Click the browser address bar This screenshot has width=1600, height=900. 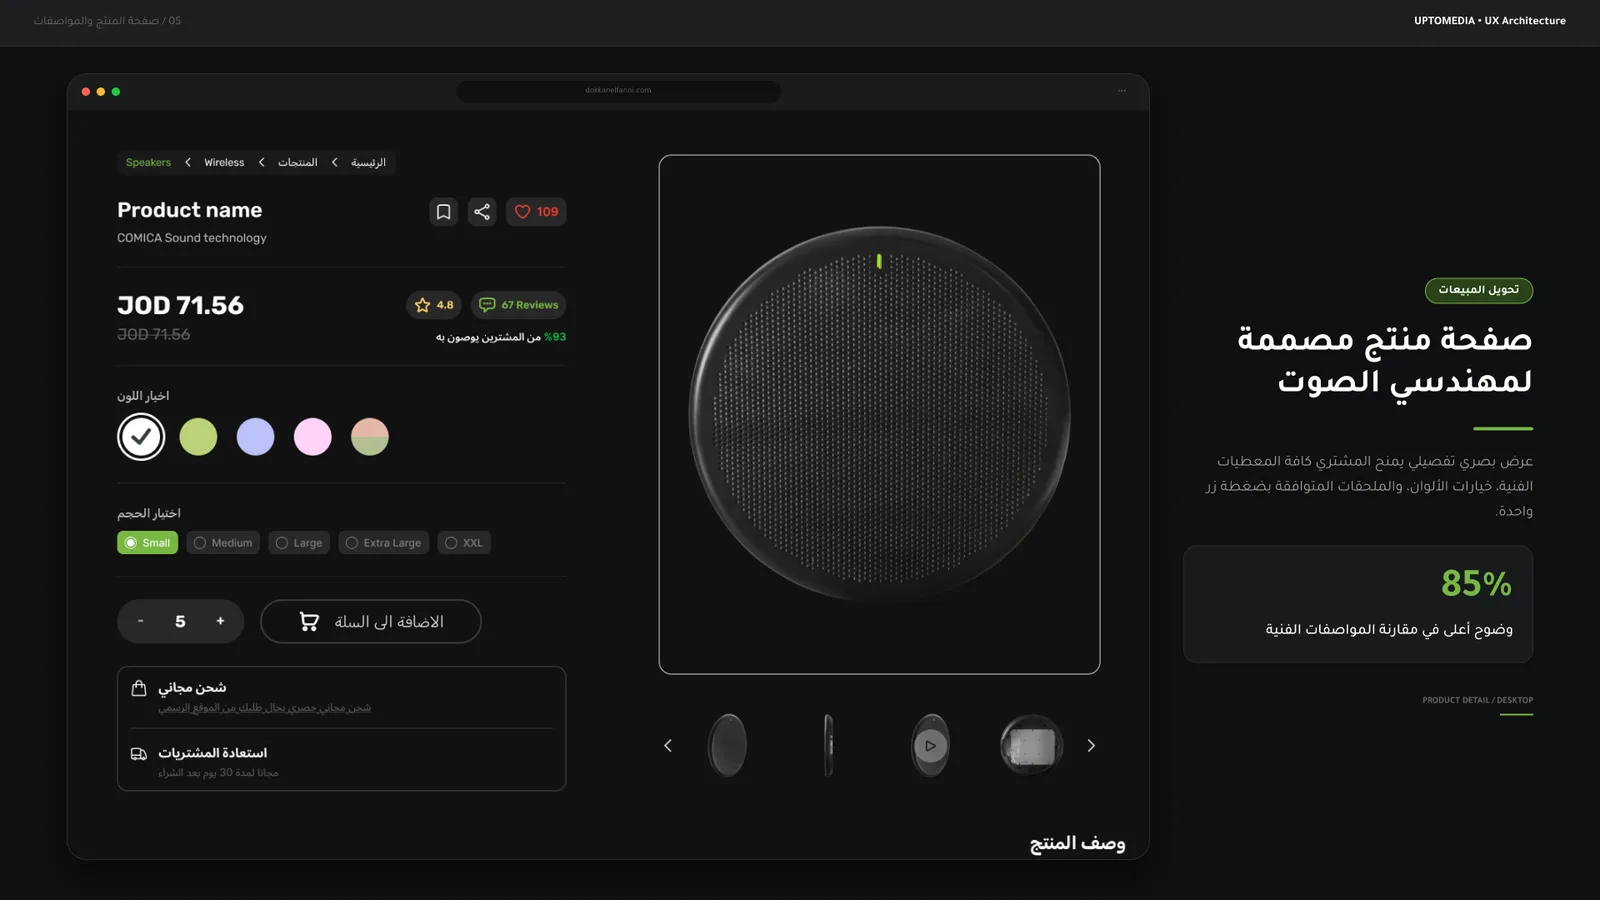click(x=618, y=91)
